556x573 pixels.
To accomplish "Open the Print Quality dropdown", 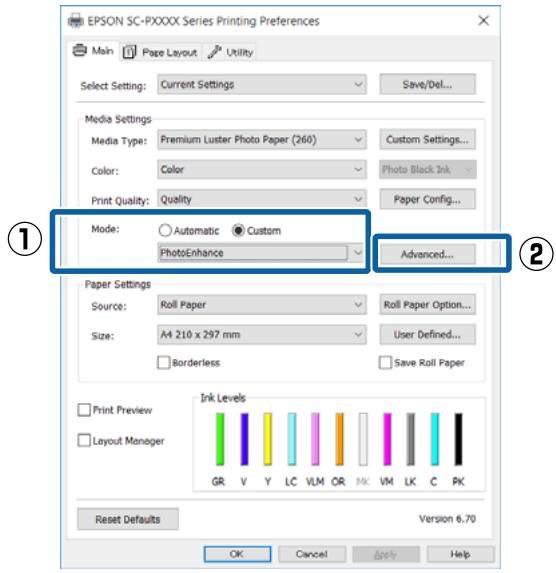I will [262, 199].
